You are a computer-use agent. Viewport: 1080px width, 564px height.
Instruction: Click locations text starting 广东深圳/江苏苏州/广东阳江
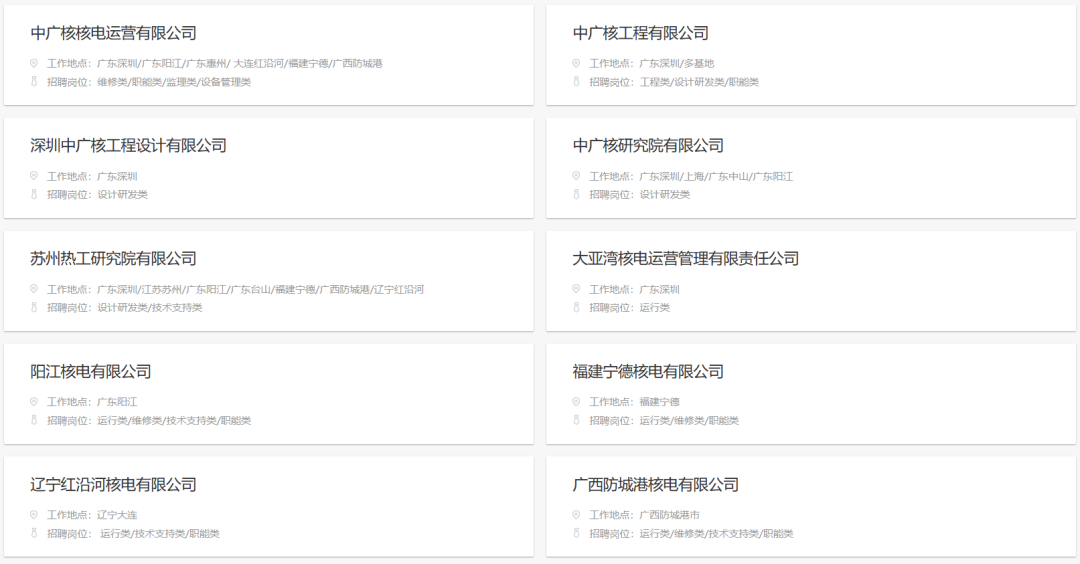[260, 289]
